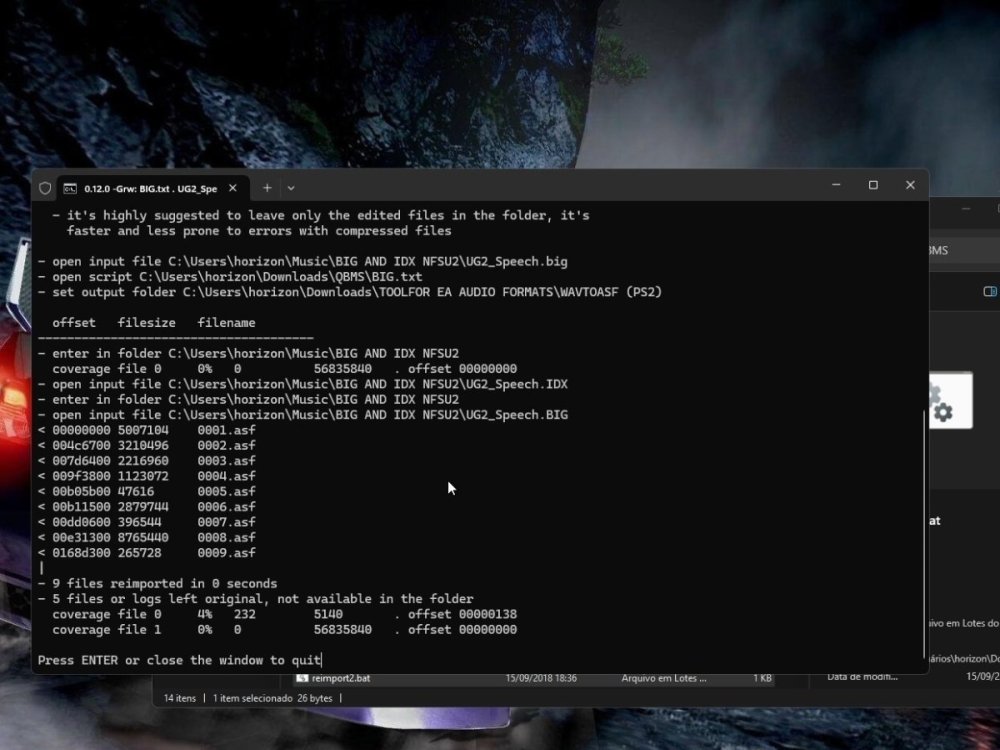
Task: Click the 1 KB file size value
Action: (x=761, y=678)
